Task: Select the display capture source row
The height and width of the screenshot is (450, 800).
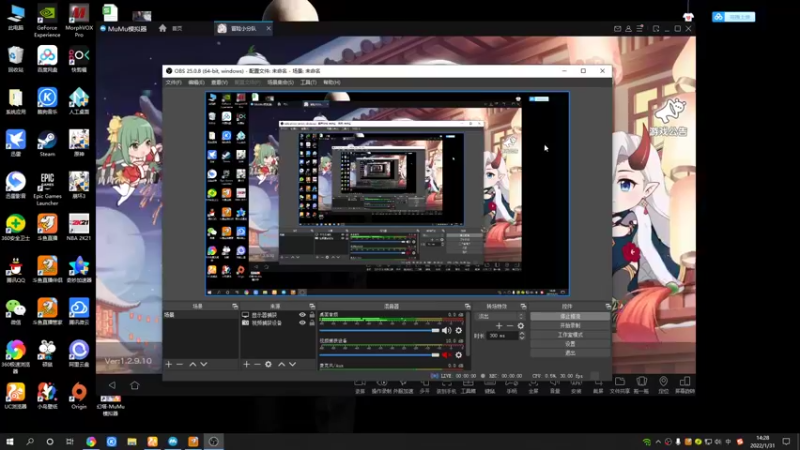Action: tap(278, 315)
